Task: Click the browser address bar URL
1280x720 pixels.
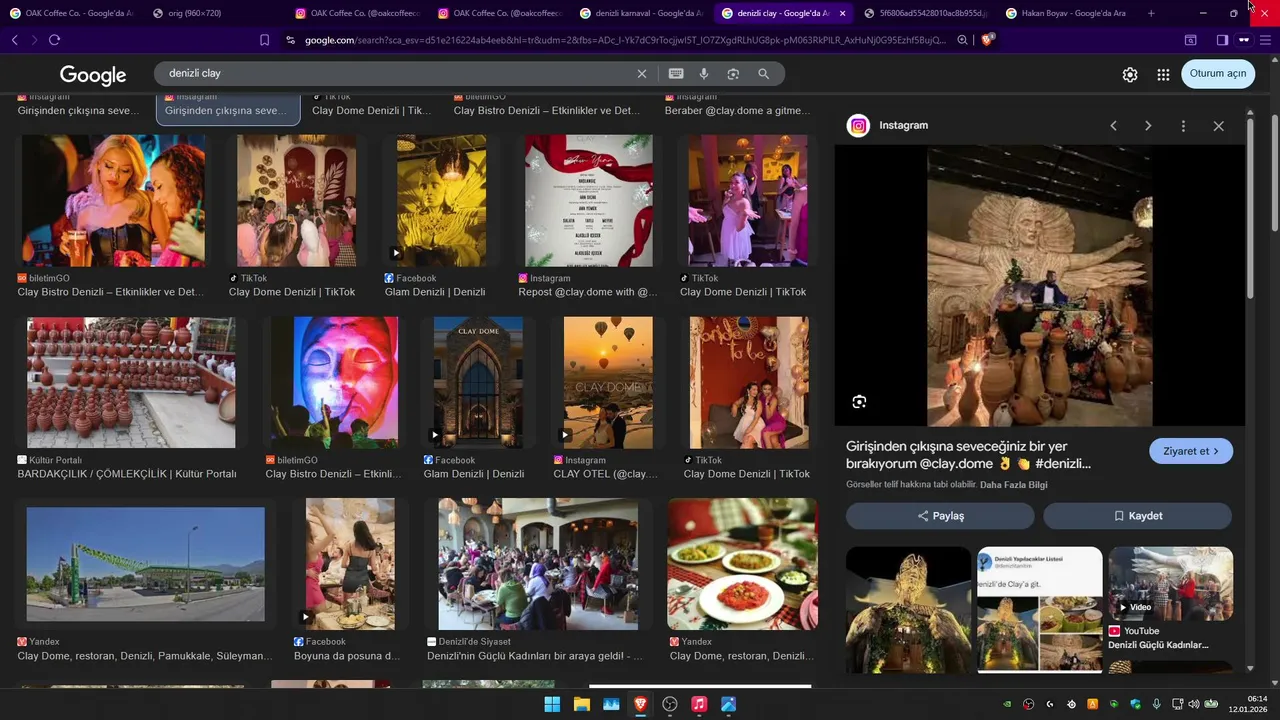Action: pos(625,40)
